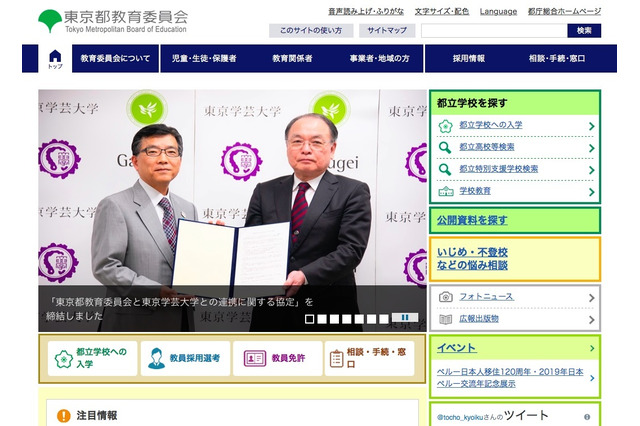Screen dimensions: 640x426
Task: Select the fifth slideshow indicator square
Action: (359, 319)
